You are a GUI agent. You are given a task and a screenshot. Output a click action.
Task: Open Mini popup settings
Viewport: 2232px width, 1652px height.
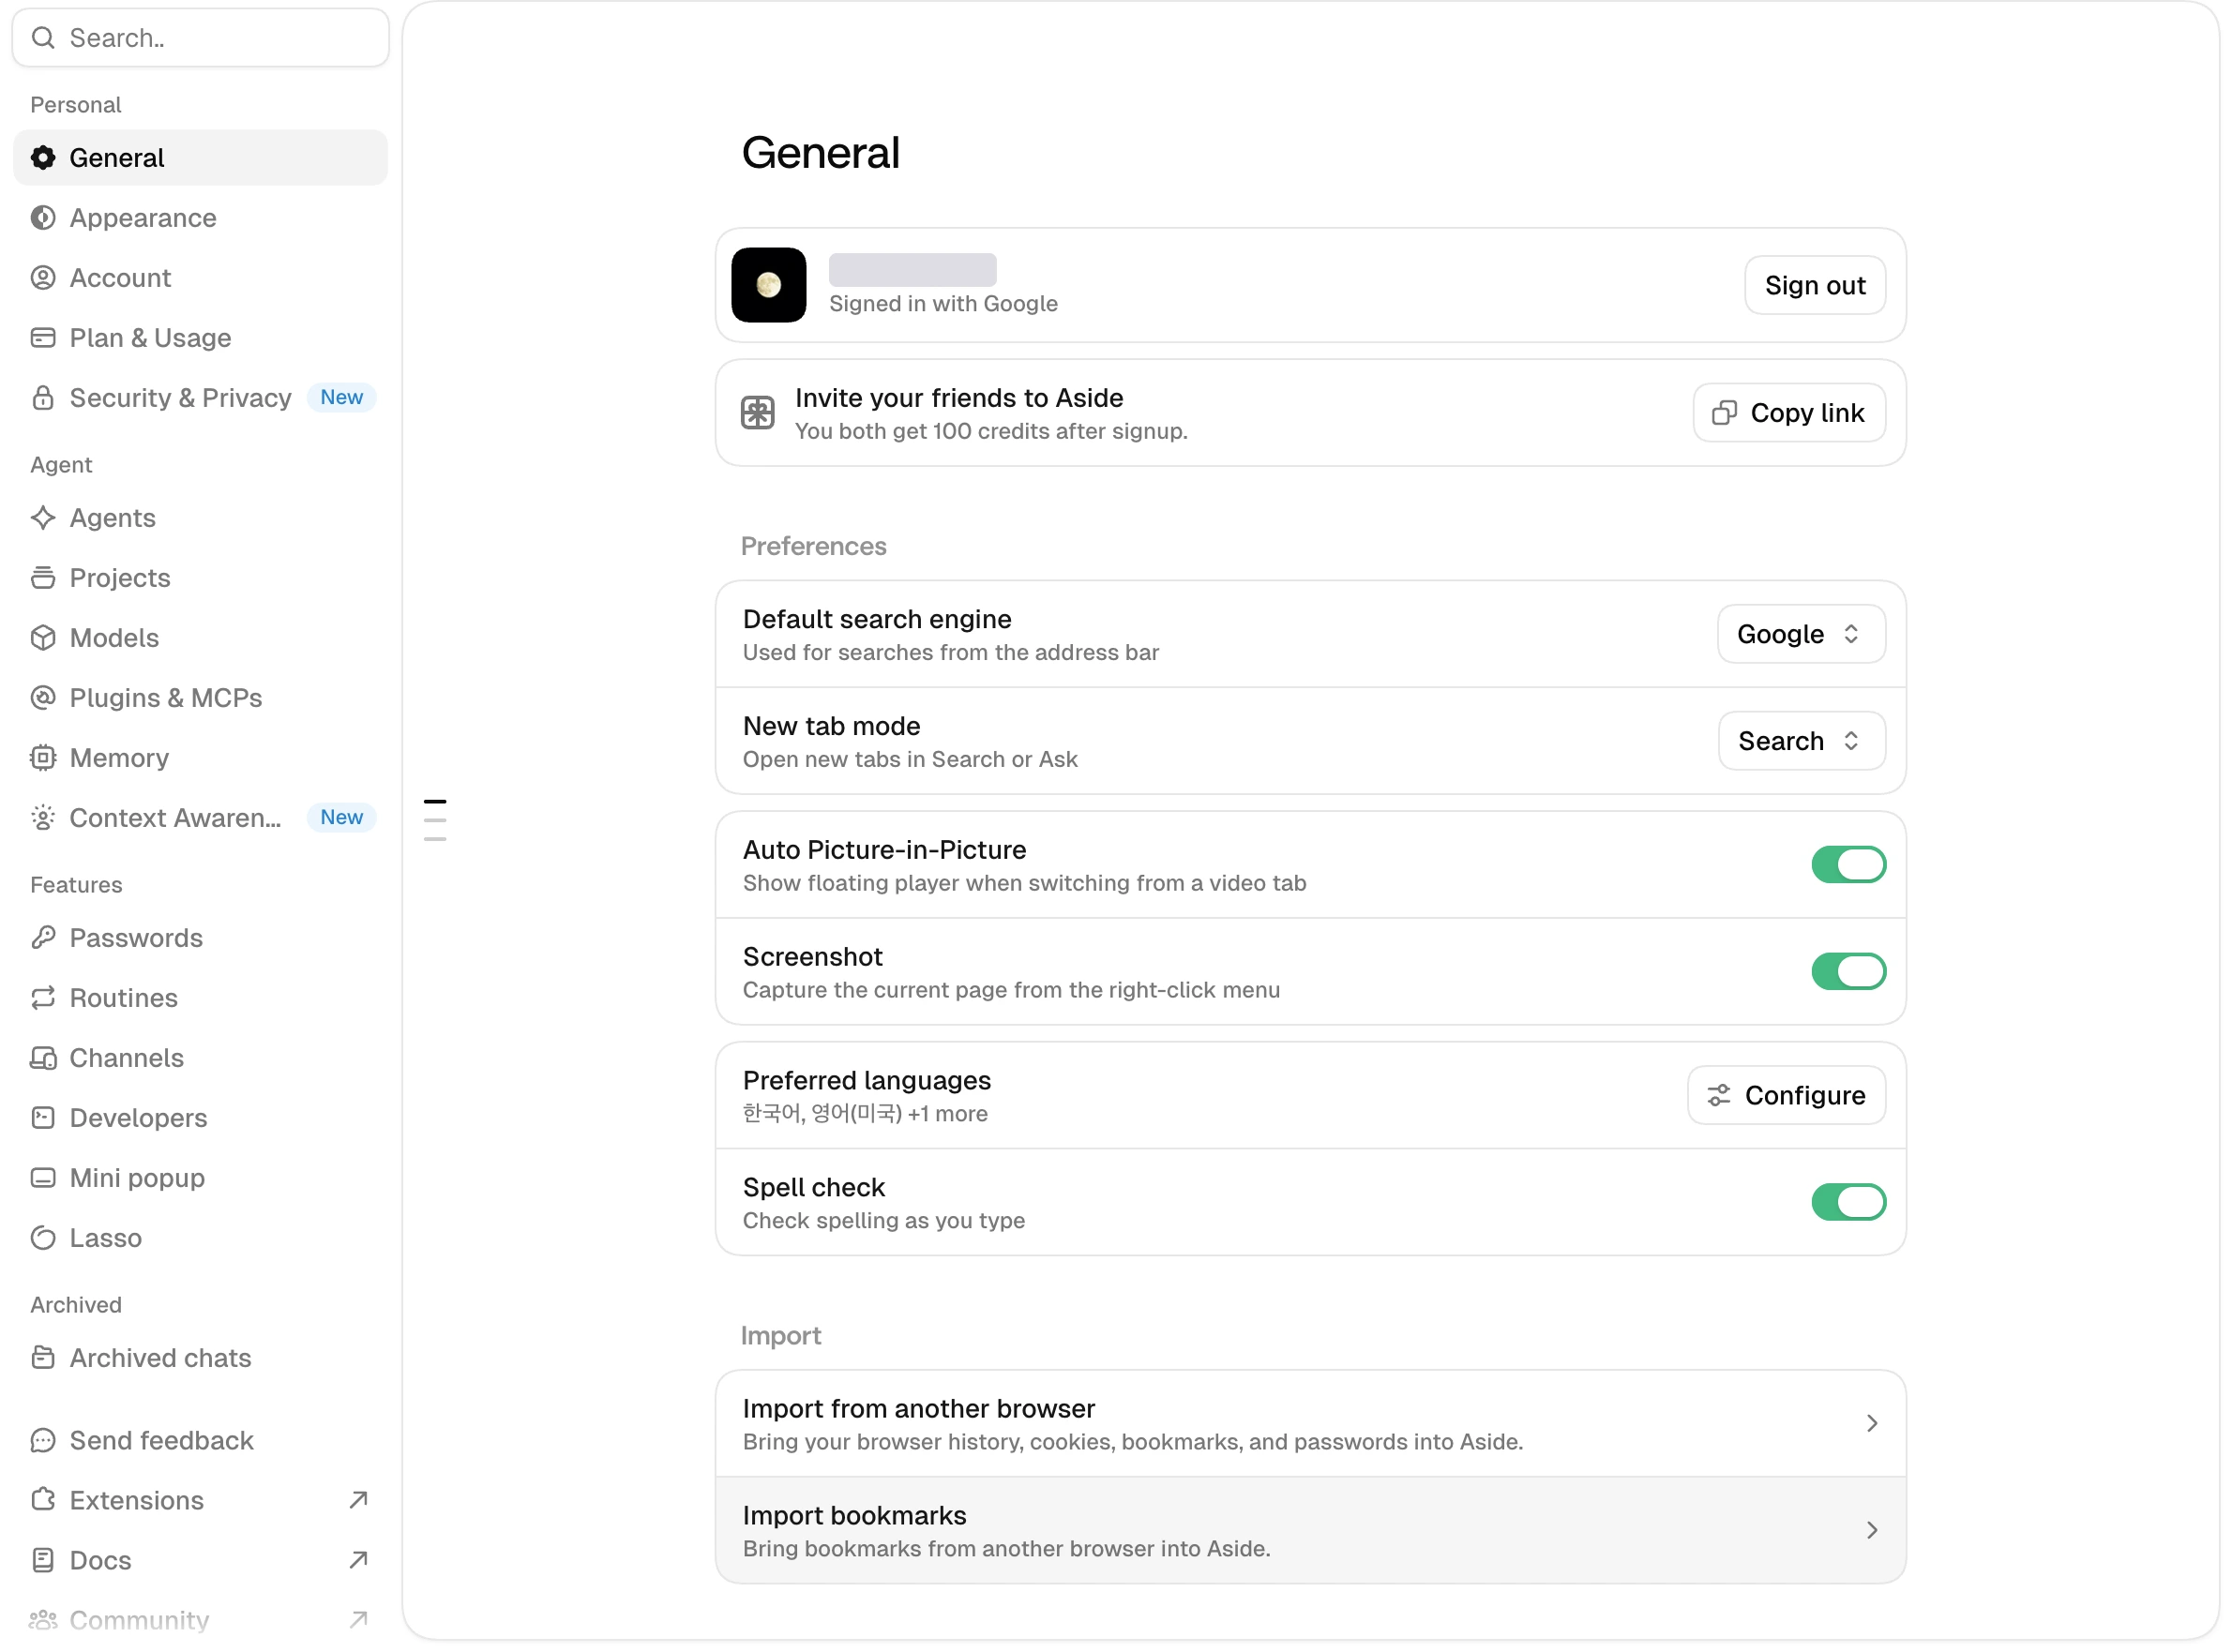pos(200,1178)
